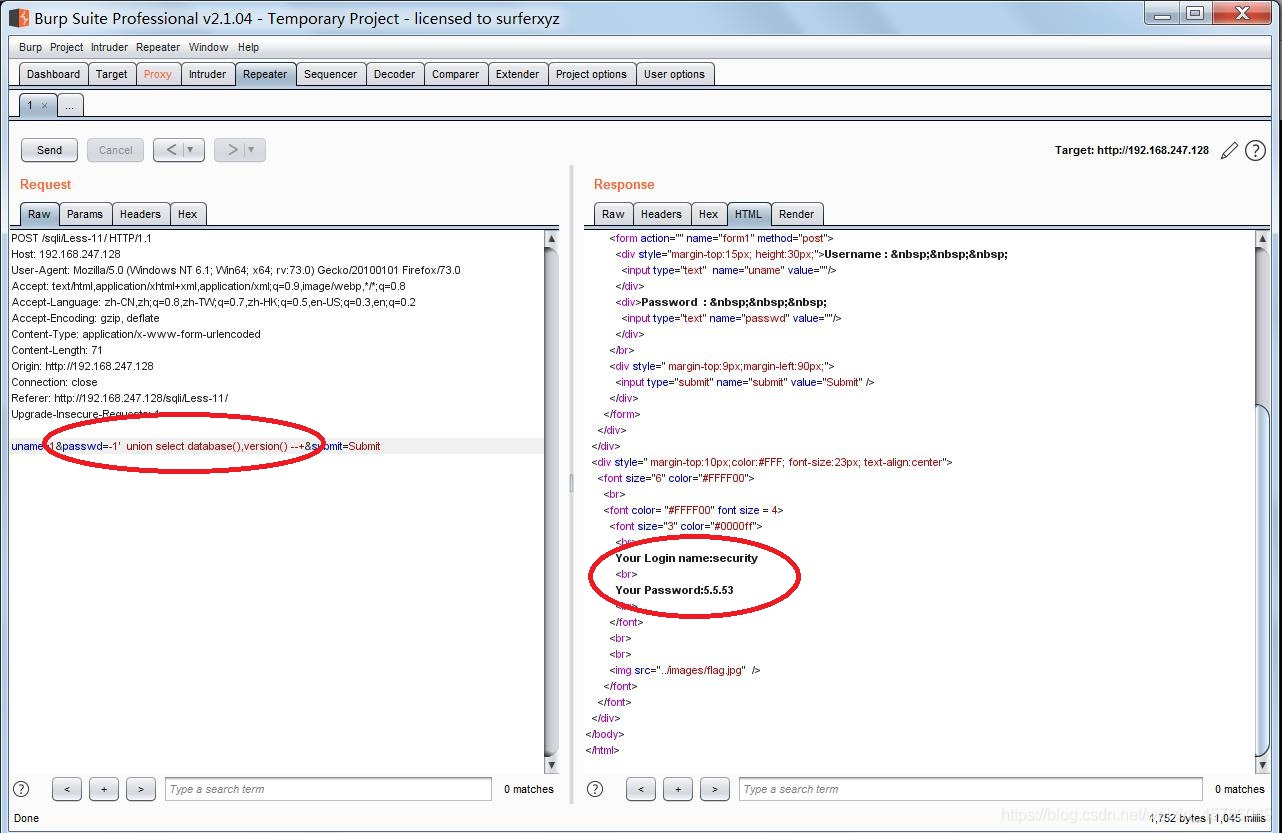Select Repeater request tab 1
The width and height of the screenshot is (1282, 833).
click(x=30, y=105)
